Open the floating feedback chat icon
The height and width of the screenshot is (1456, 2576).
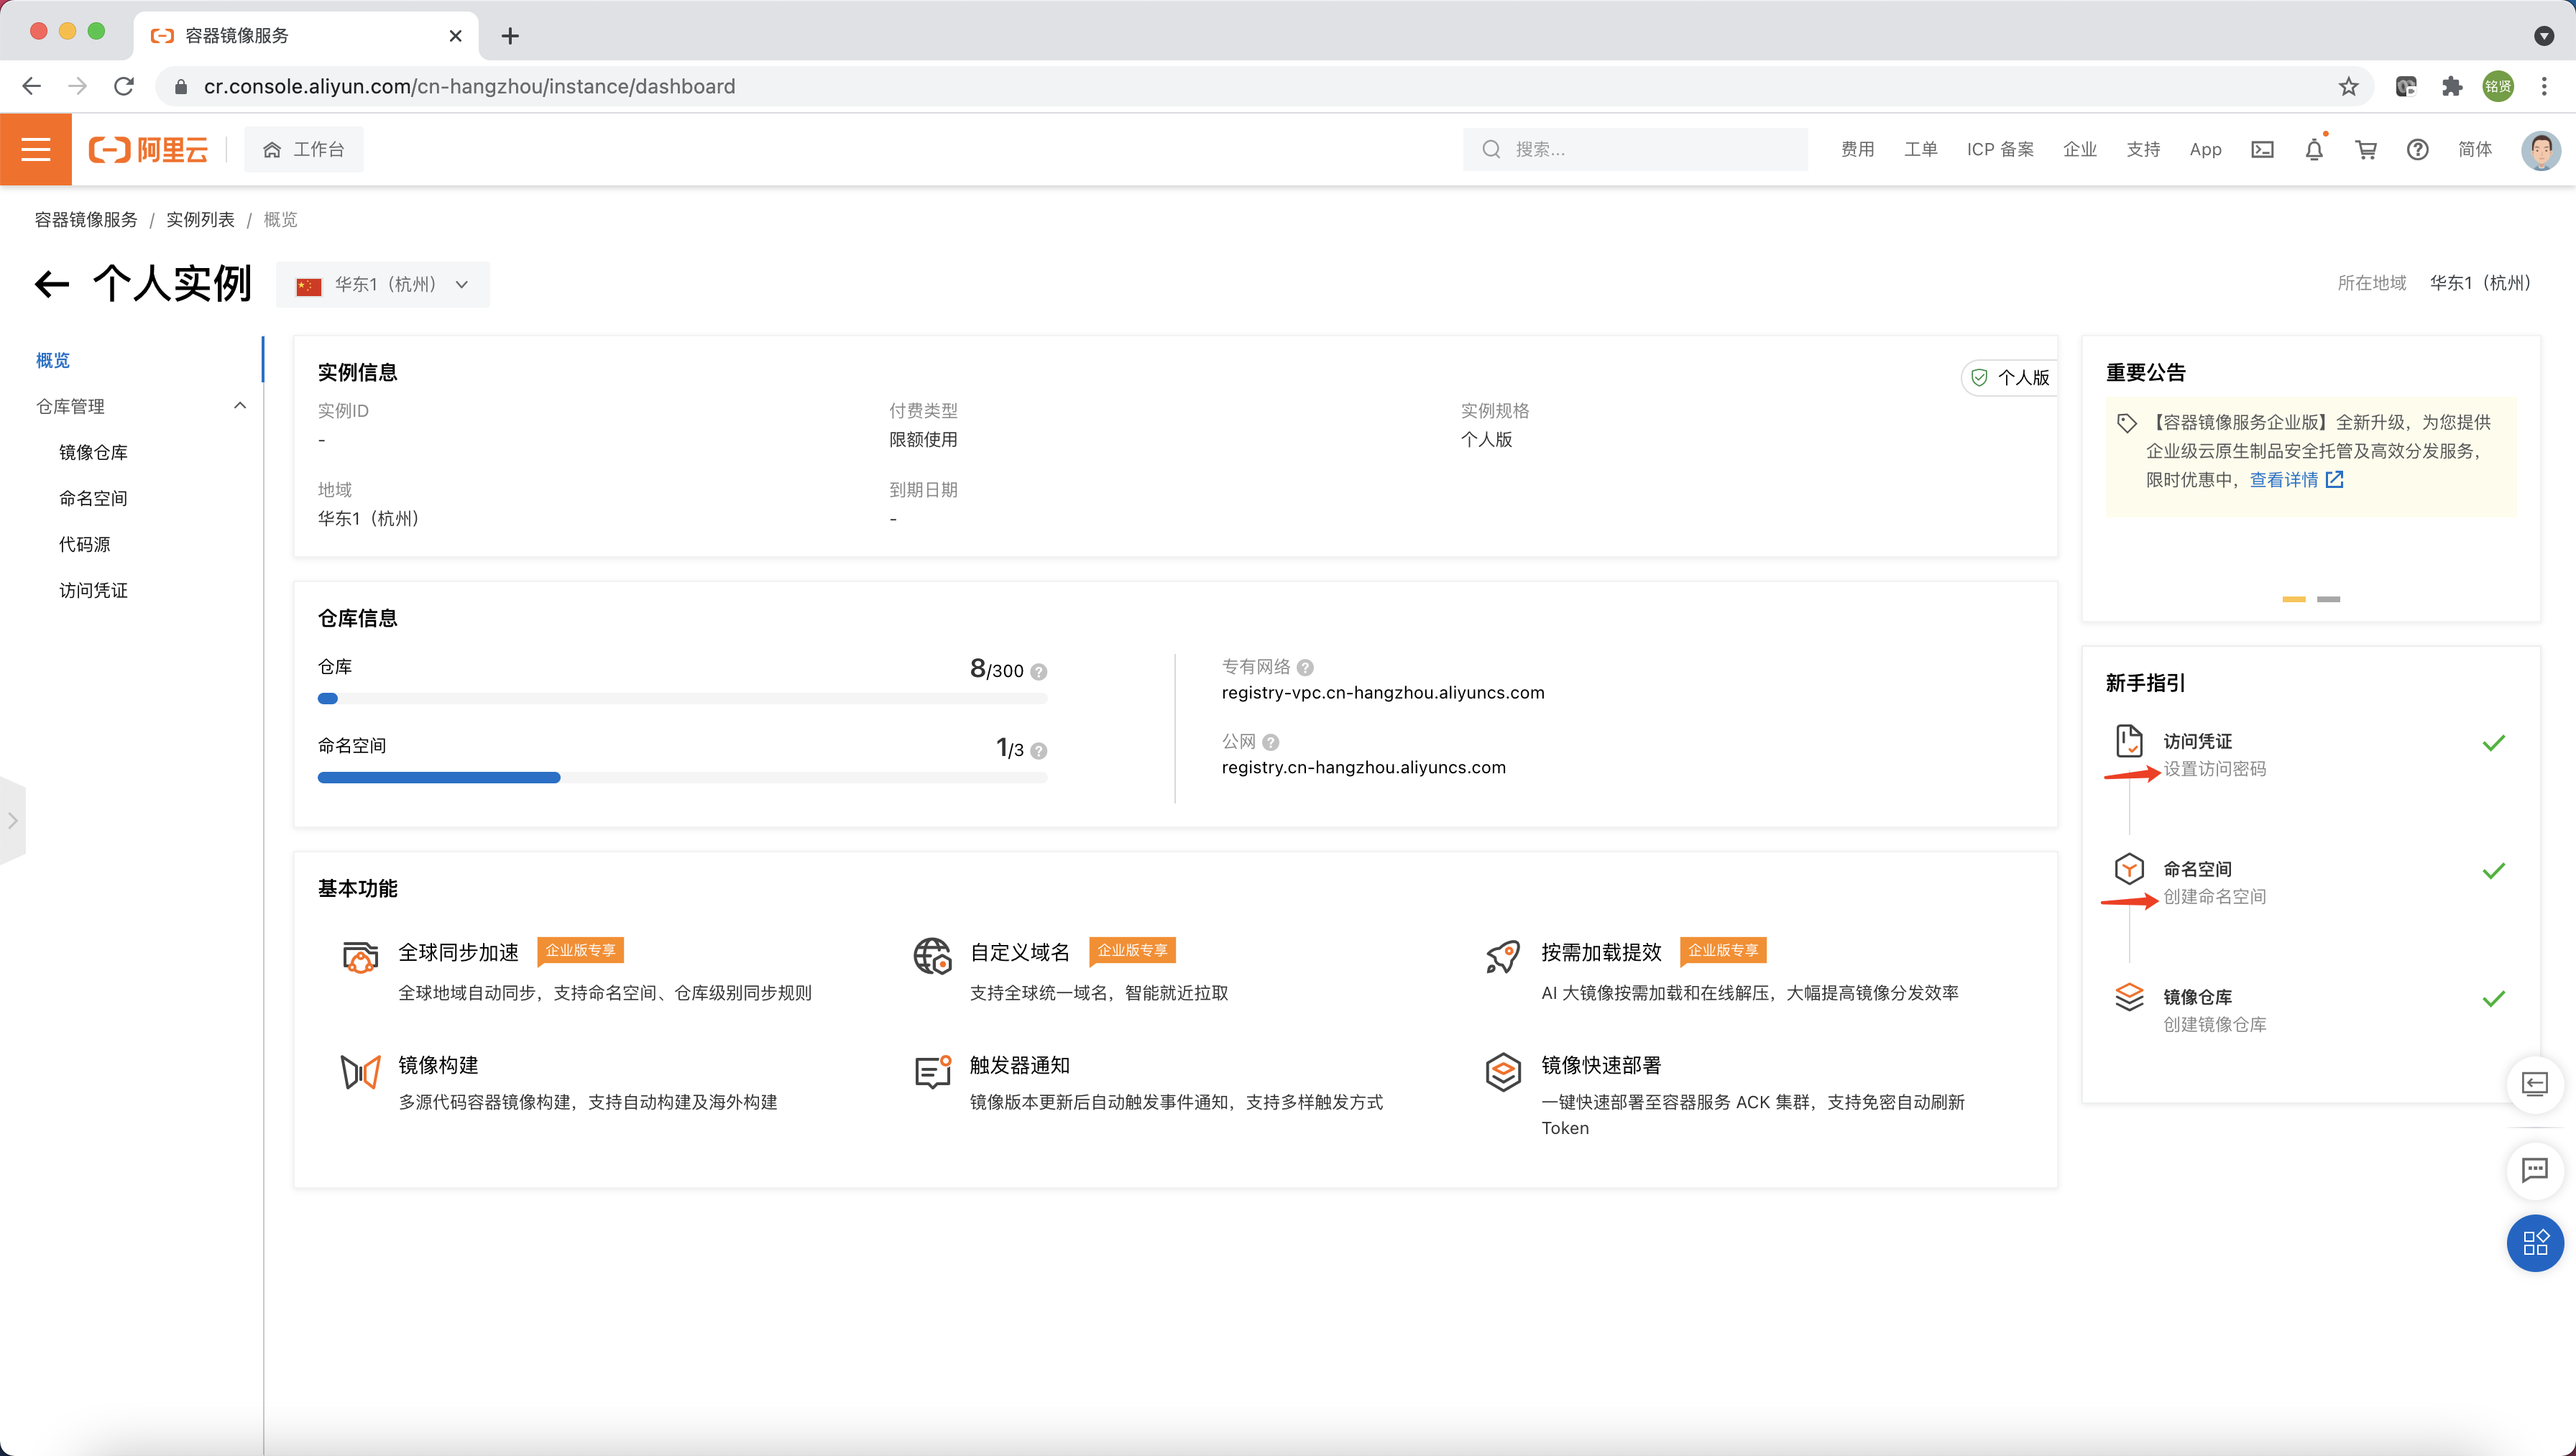pos(2535,1169)
